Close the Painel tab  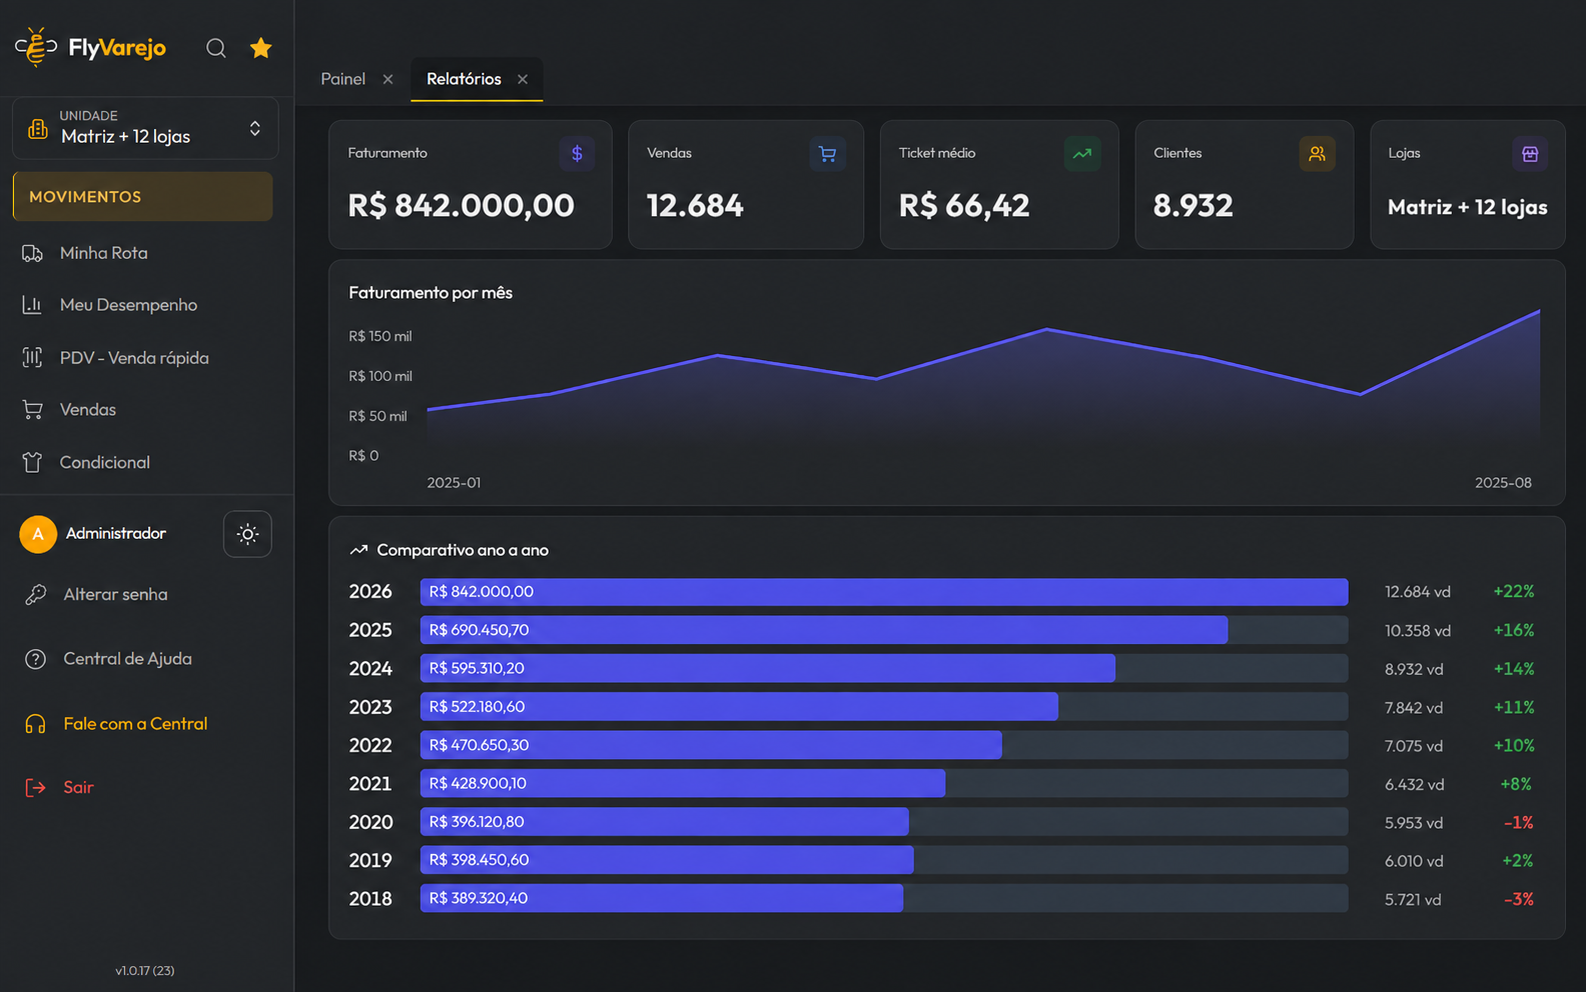point(388,79)
